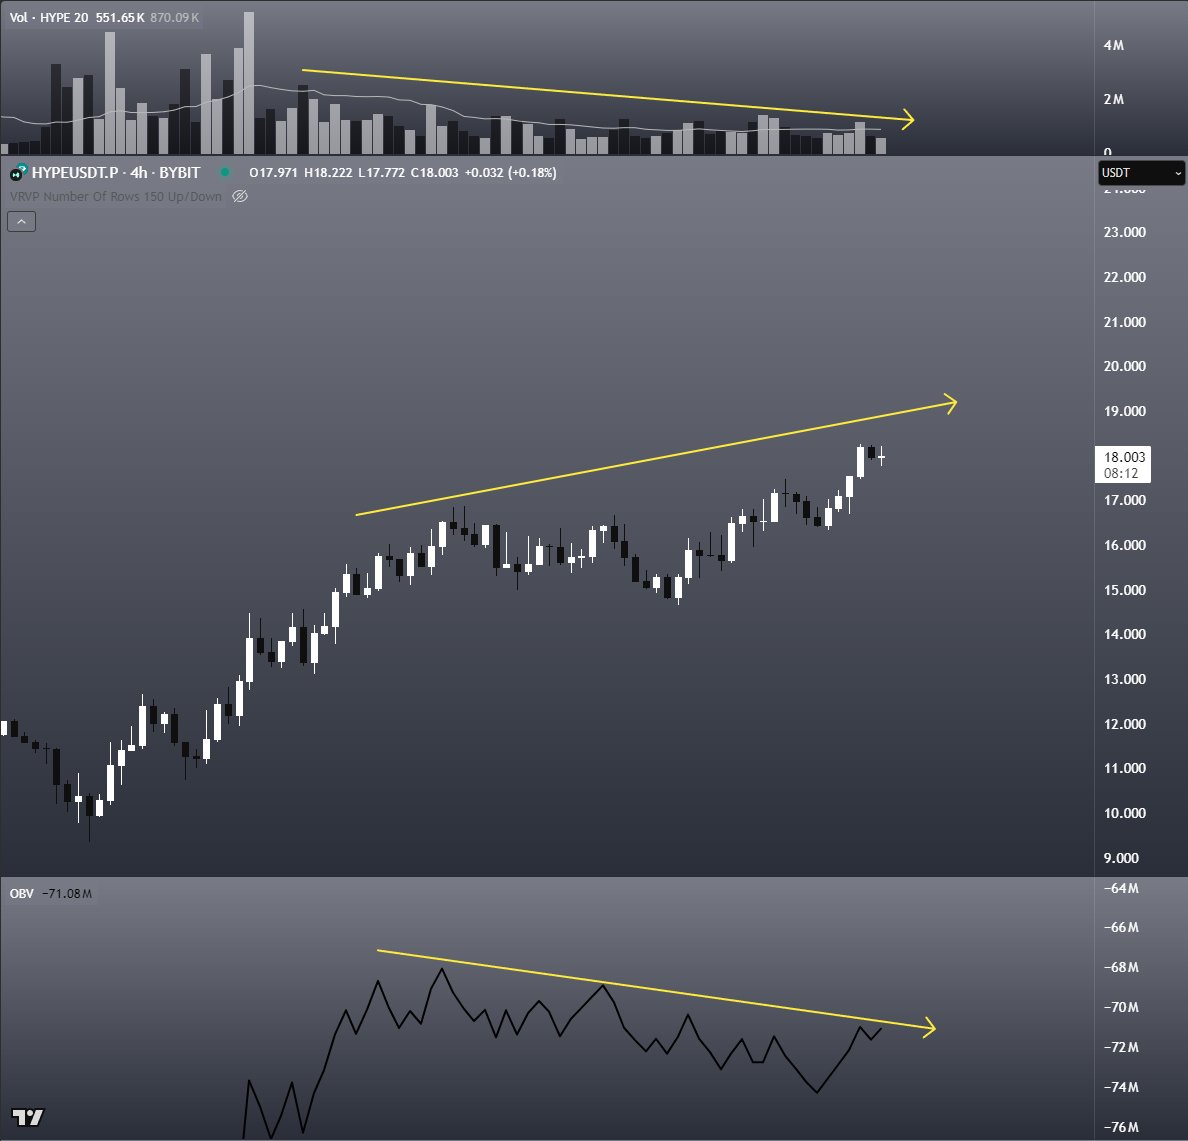Open the USDT currency dropdown
Image resolution: width=1188 pixels, height=1141 pixels.
[x=1141, y=173]
